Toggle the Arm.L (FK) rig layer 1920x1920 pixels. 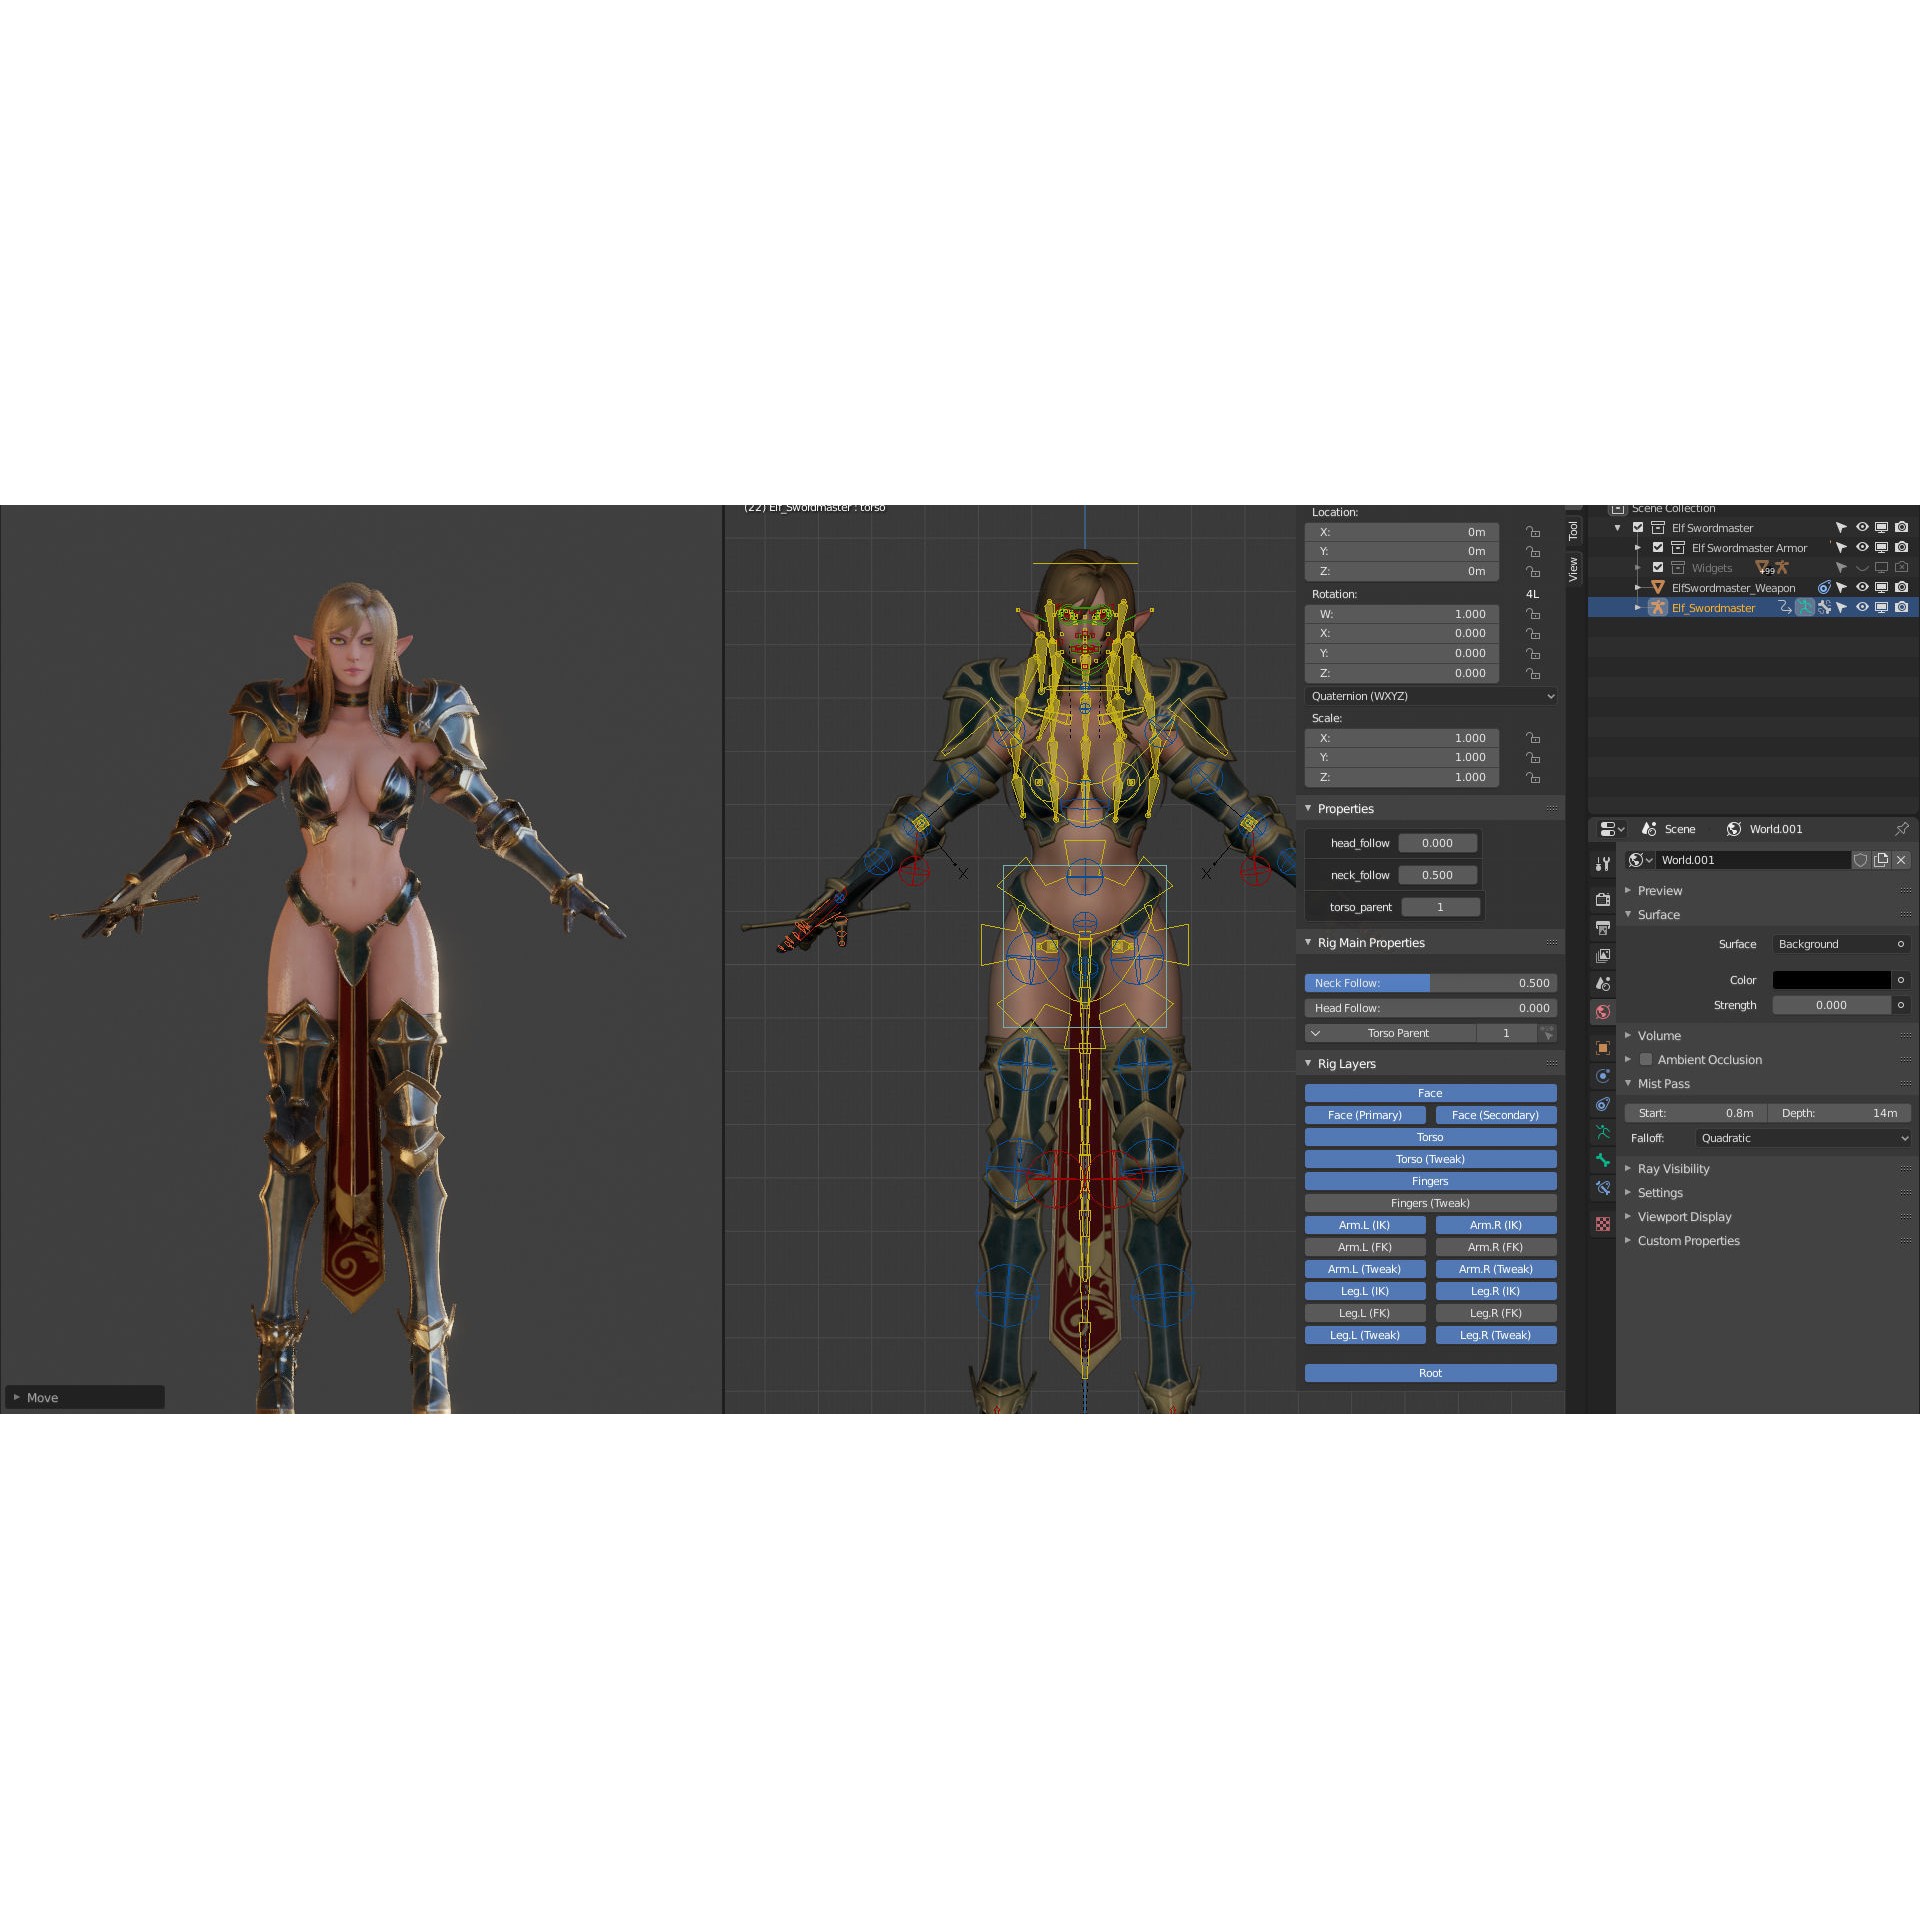click(x=1365, y=1247)
